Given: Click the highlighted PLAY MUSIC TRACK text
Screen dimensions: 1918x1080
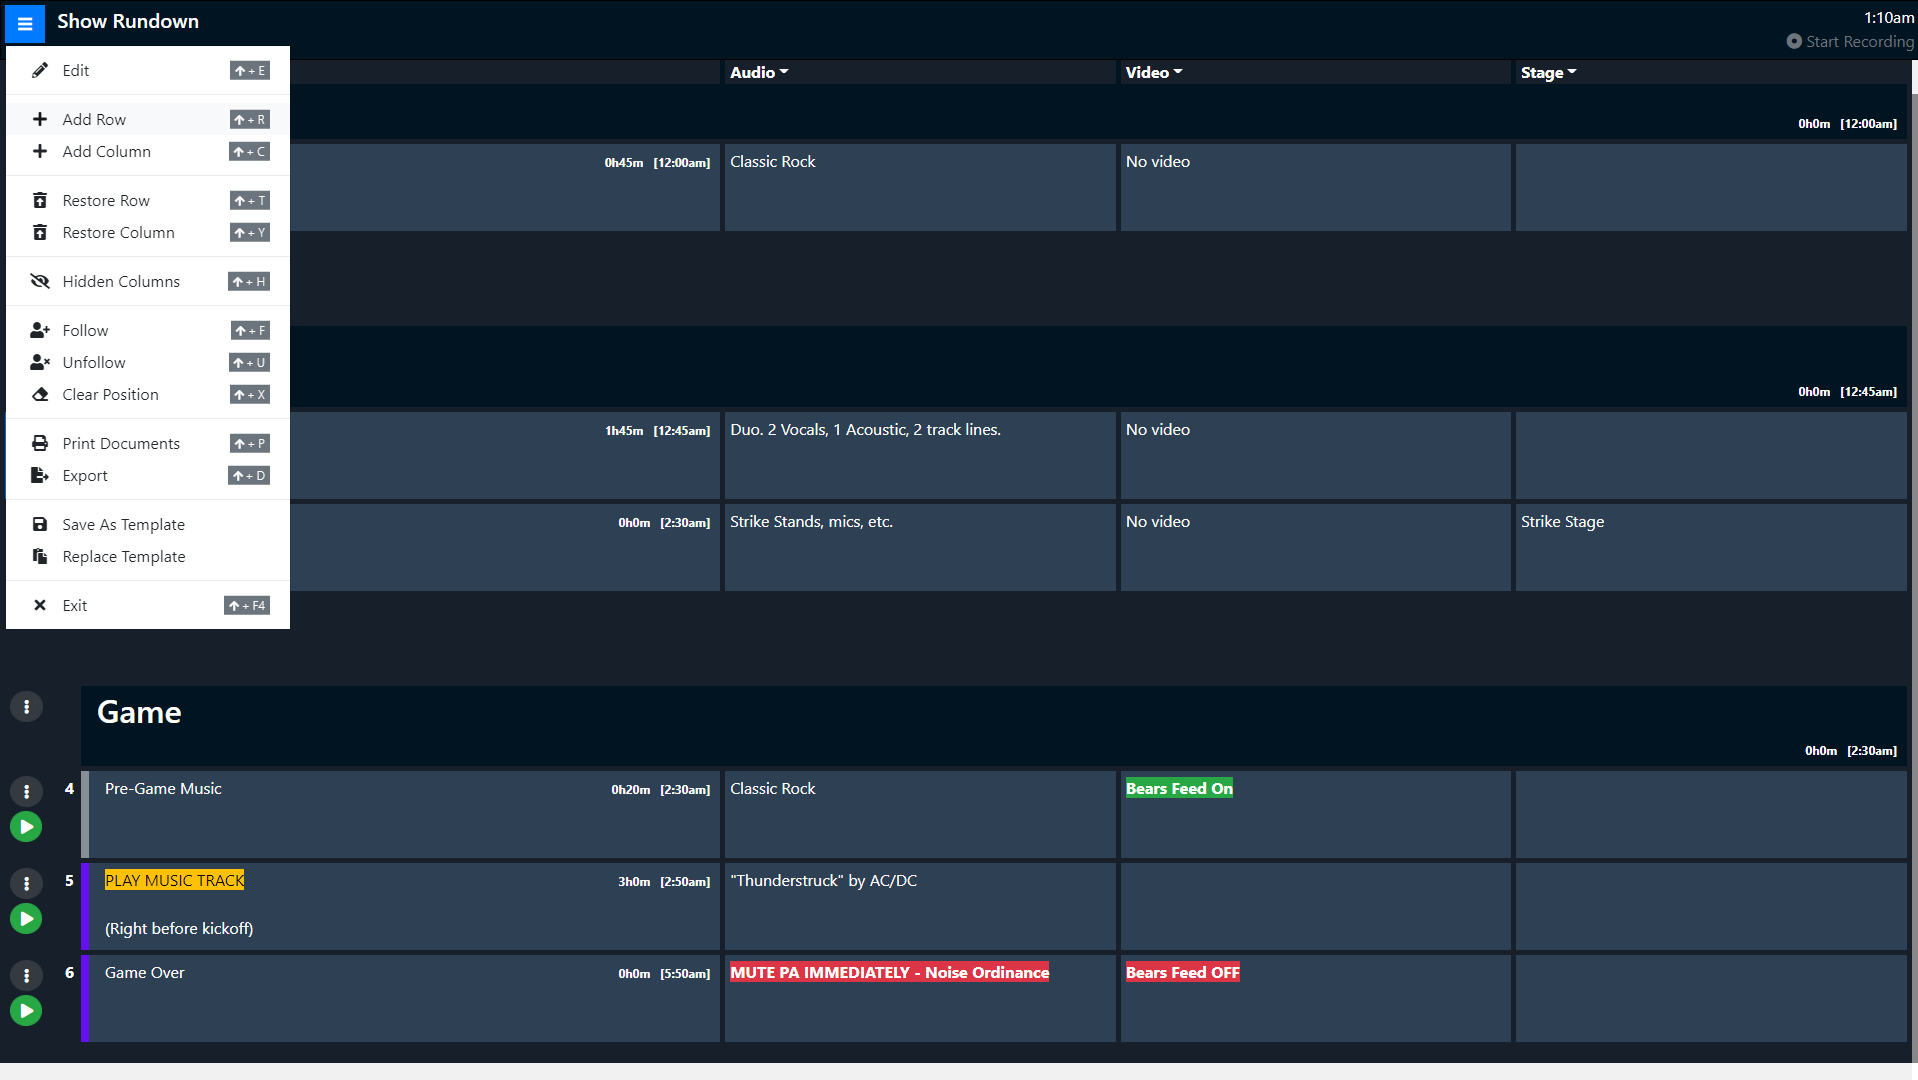Looking at the screenshot, I should (174, 880).
